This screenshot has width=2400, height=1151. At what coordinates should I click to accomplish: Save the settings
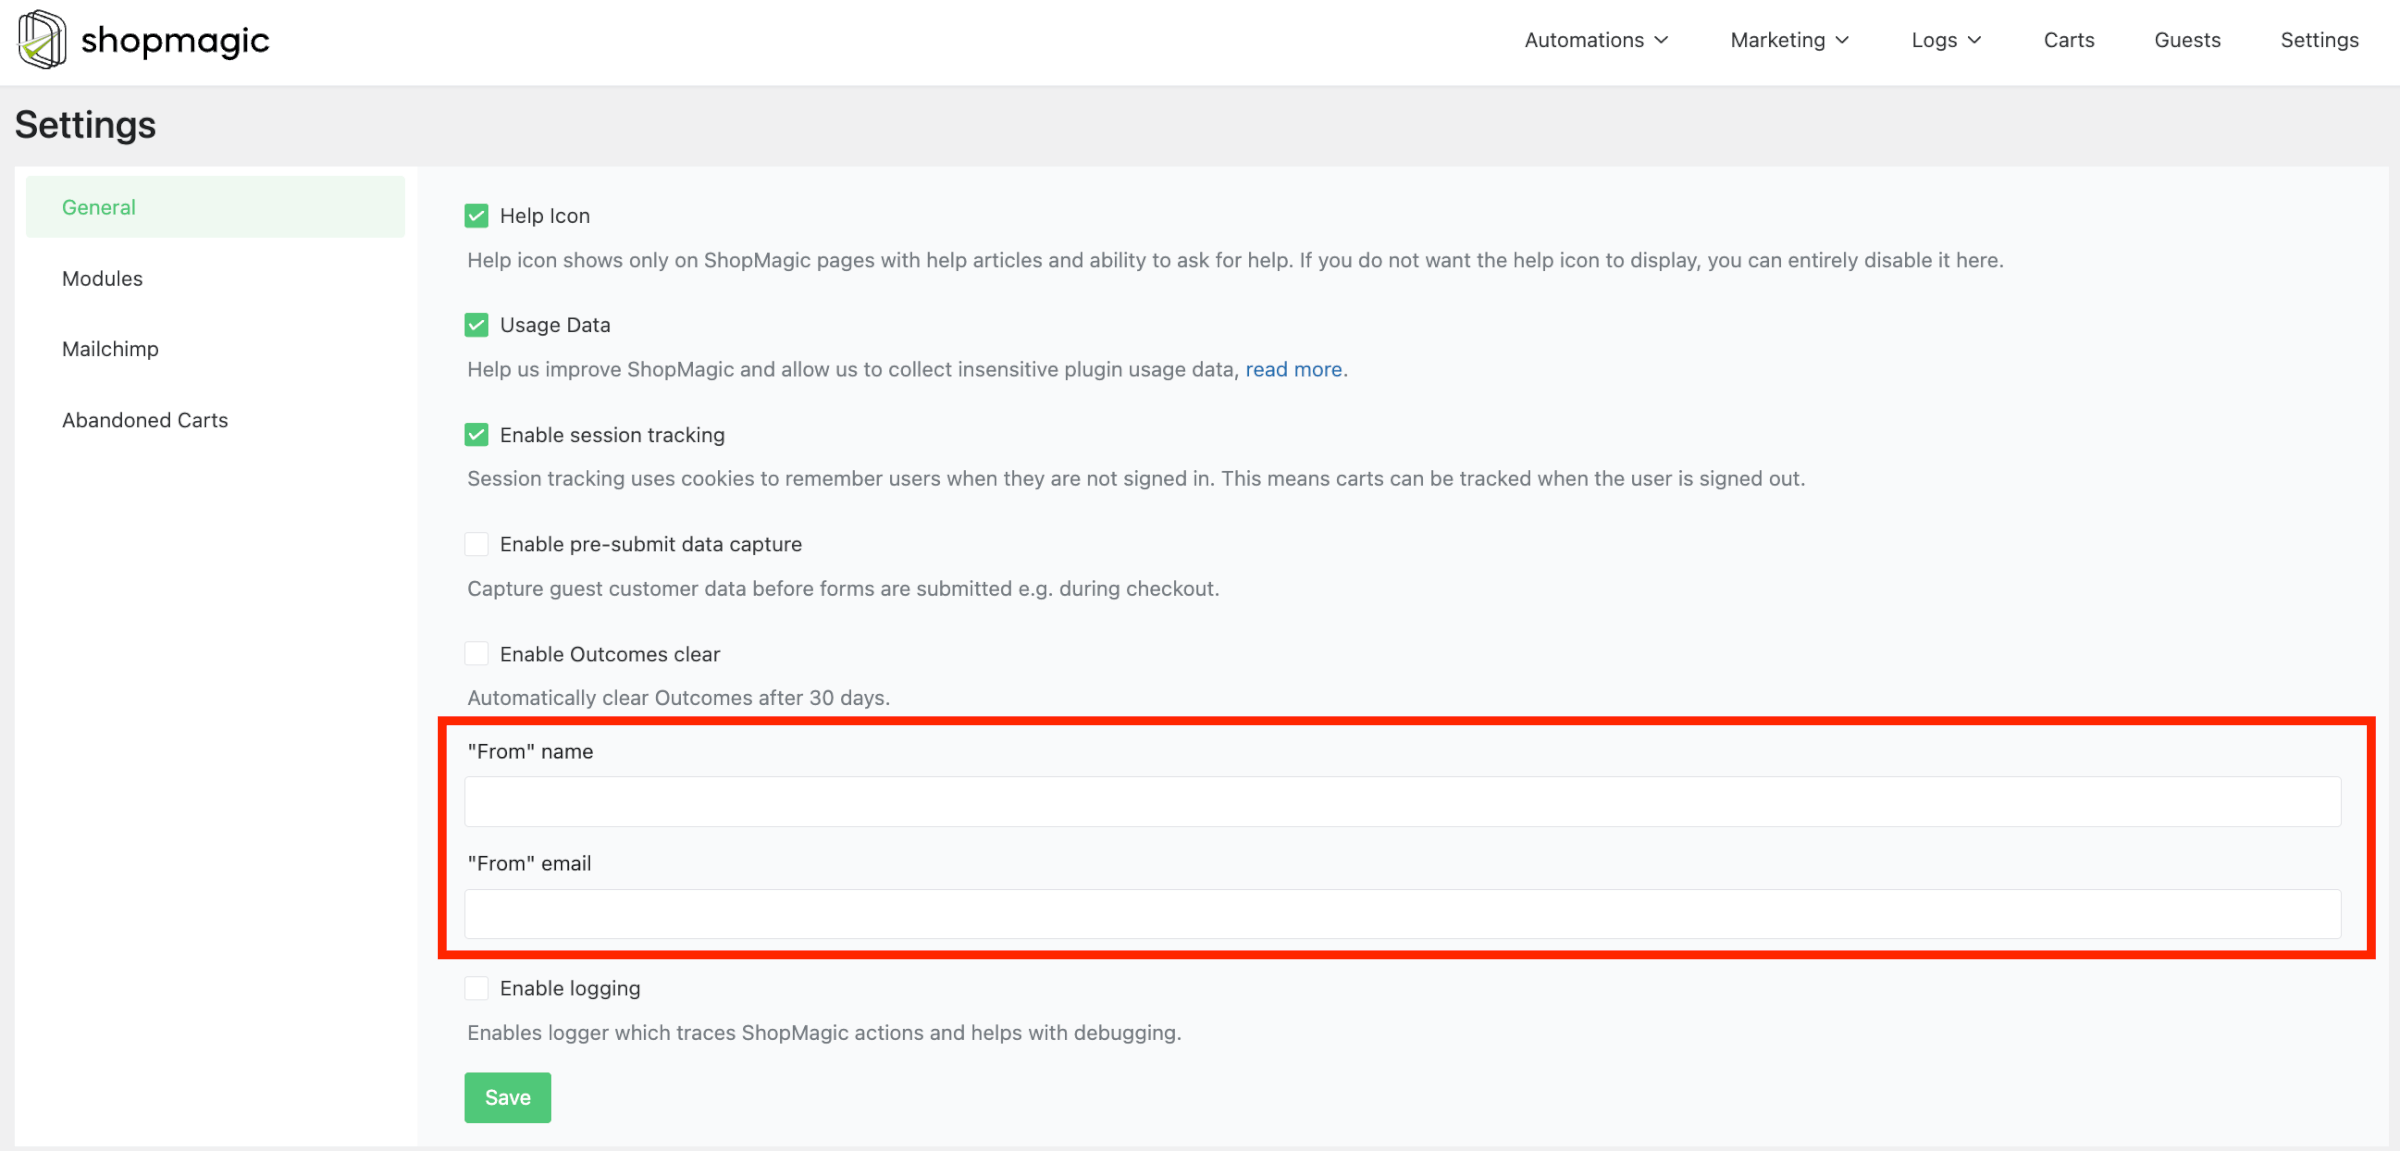(507, 1097)
